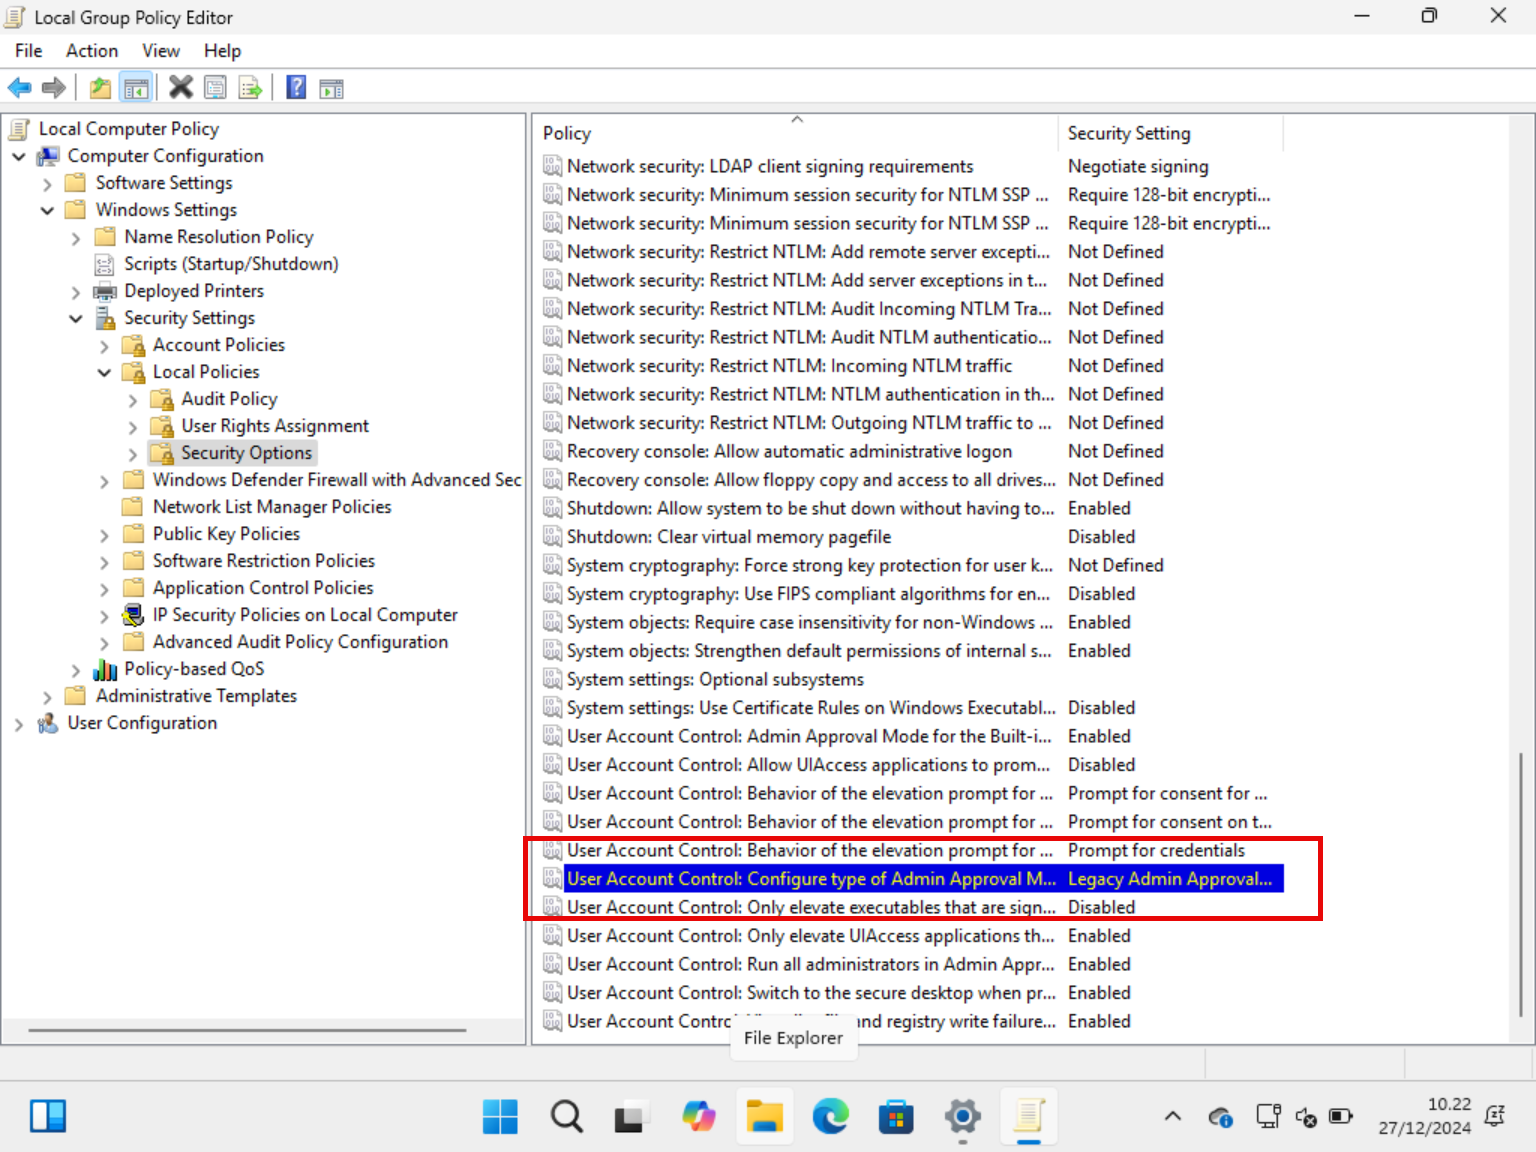This screenshot has width=1536, height=1152.
Task: Collapse the Local Policies tree node
Action: click(x=104, y=373)
